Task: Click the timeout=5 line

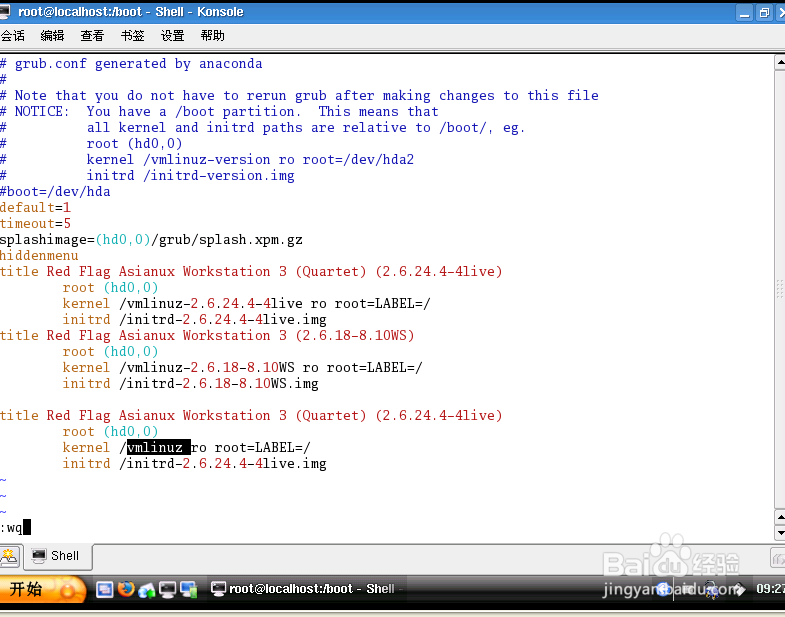Action: [x=35, y=223]
